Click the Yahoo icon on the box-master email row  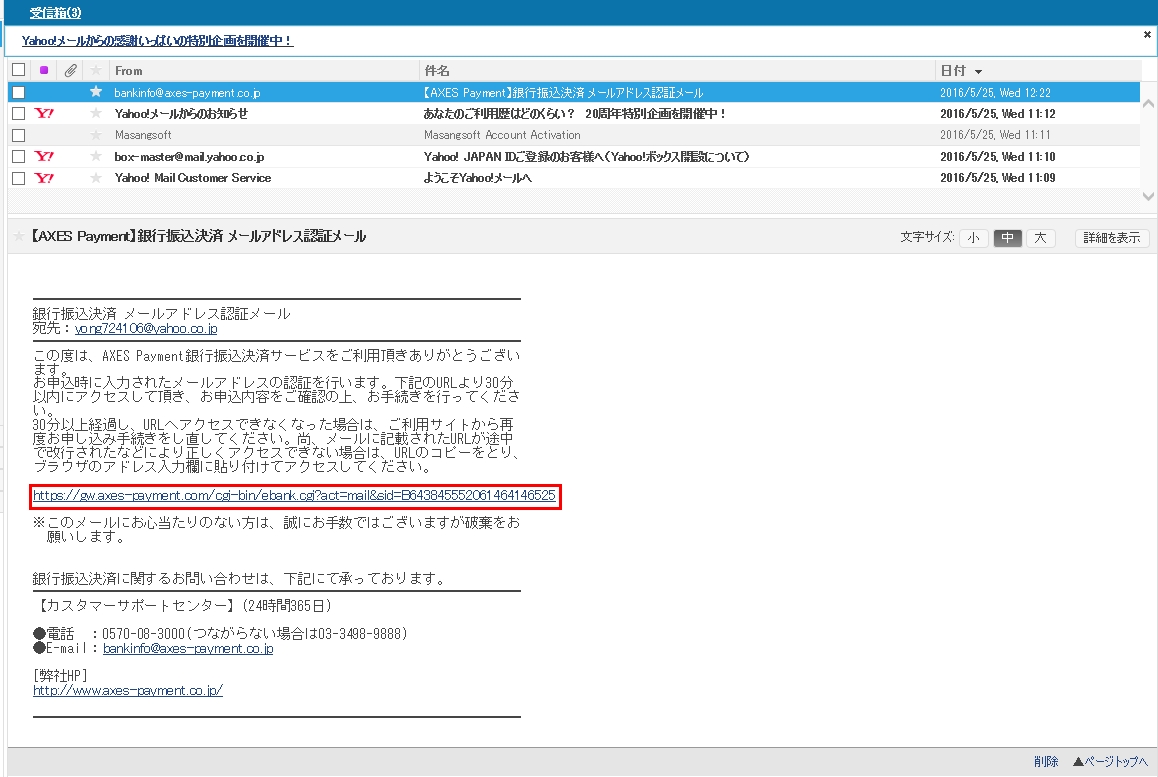pyautogui.click(x=44, y=157)
